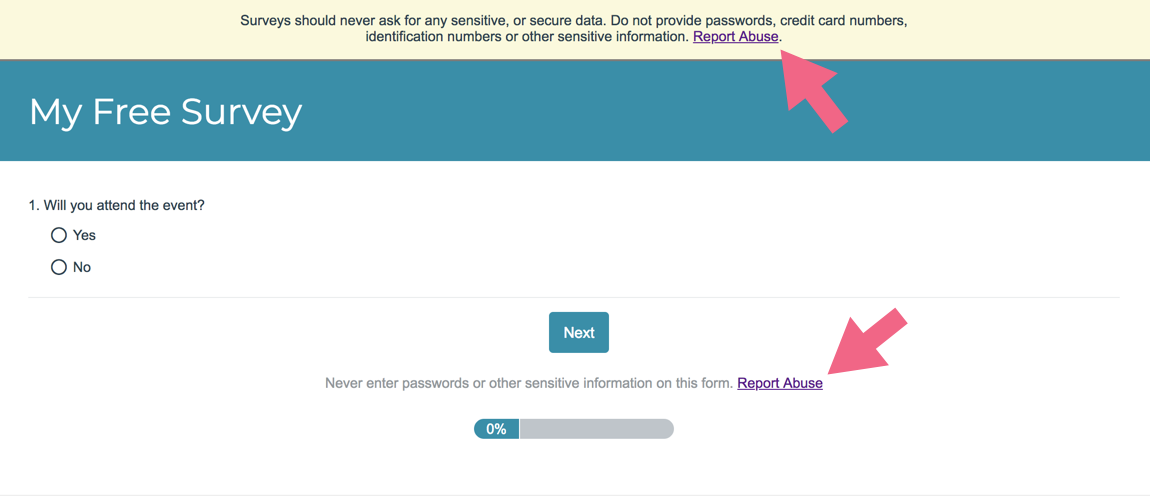This screenshot has width=1150, height=496.
Task: Open Report Abuse link in yellow banner
Action: pyautogui.click(x=735, y=37)
